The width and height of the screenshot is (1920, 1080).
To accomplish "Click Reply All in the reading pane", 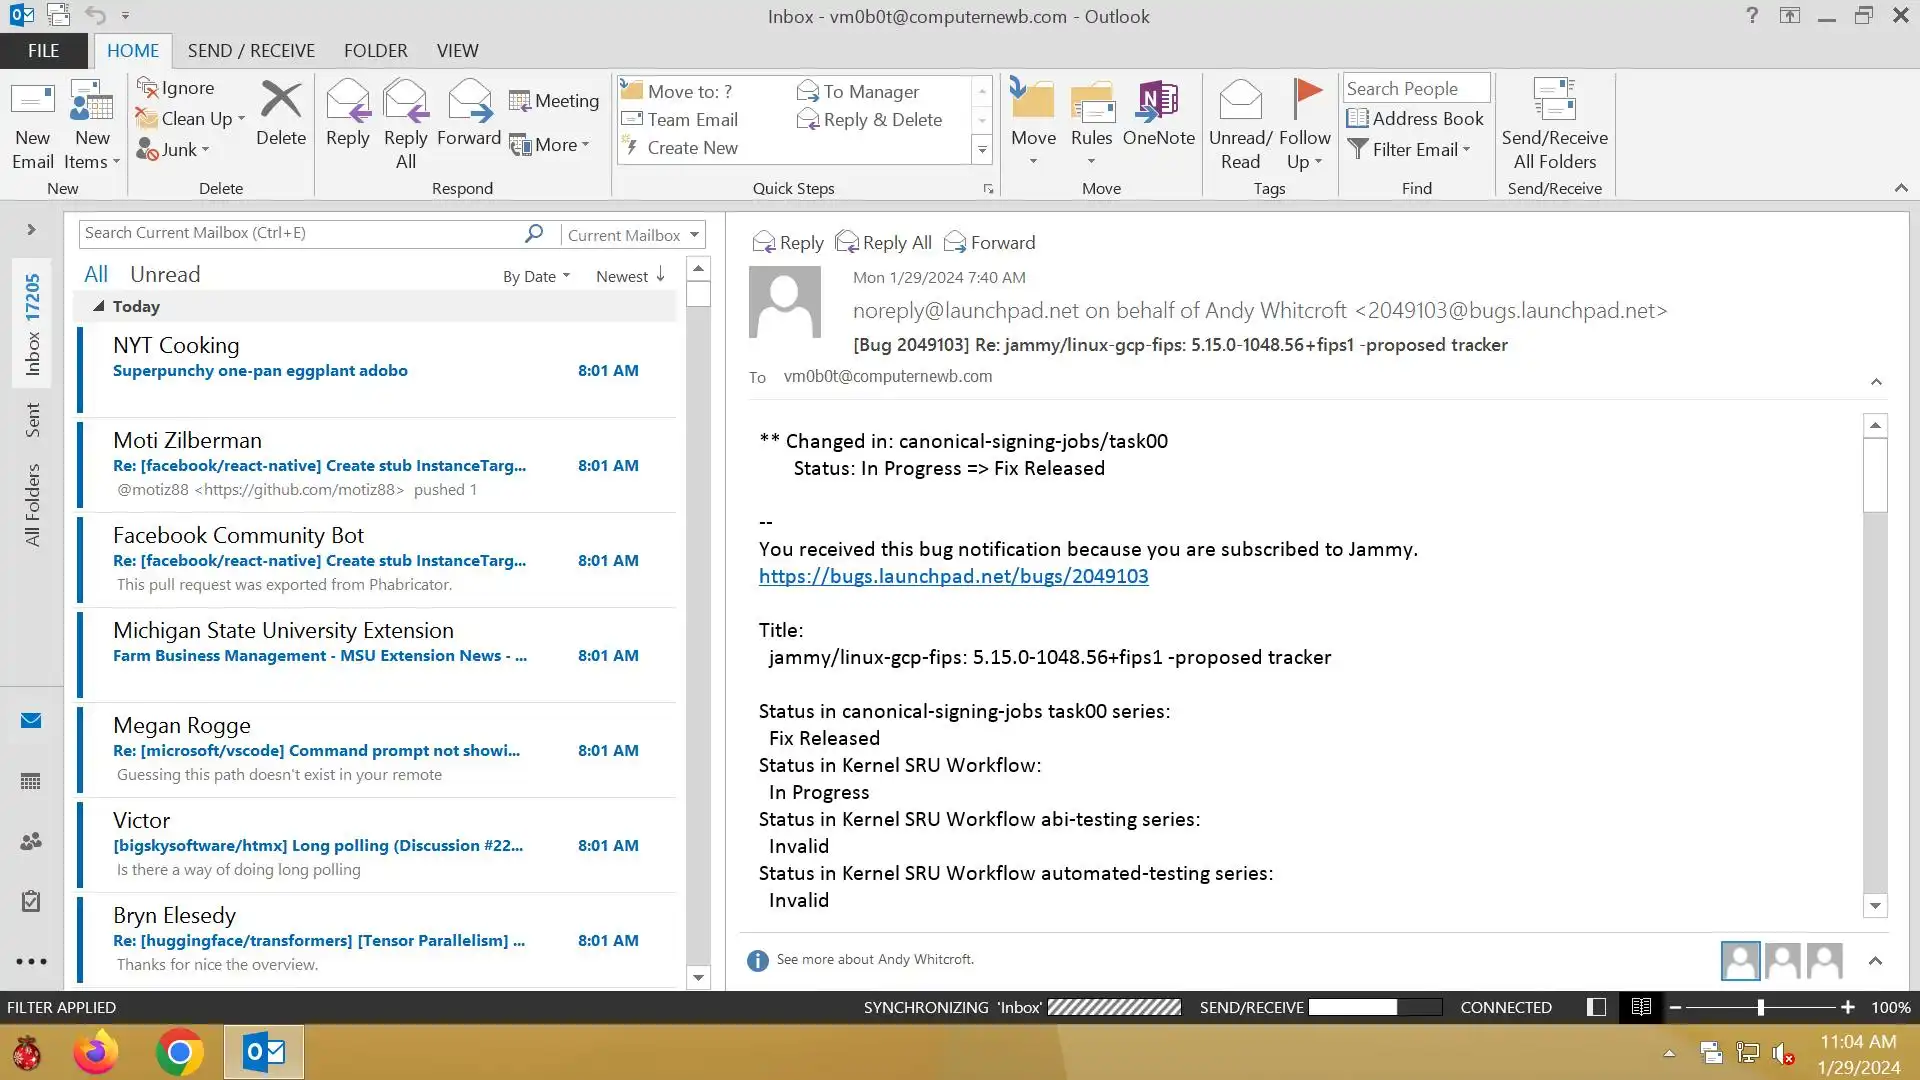I will [884, 242].
